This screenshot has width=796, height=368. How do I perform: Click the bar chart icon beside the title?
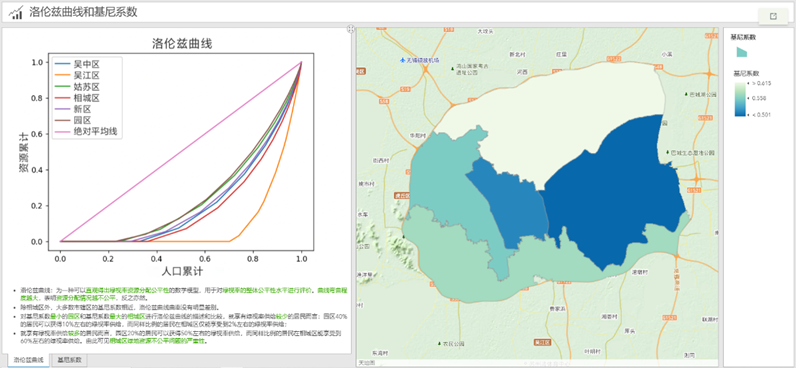(16, 13)
